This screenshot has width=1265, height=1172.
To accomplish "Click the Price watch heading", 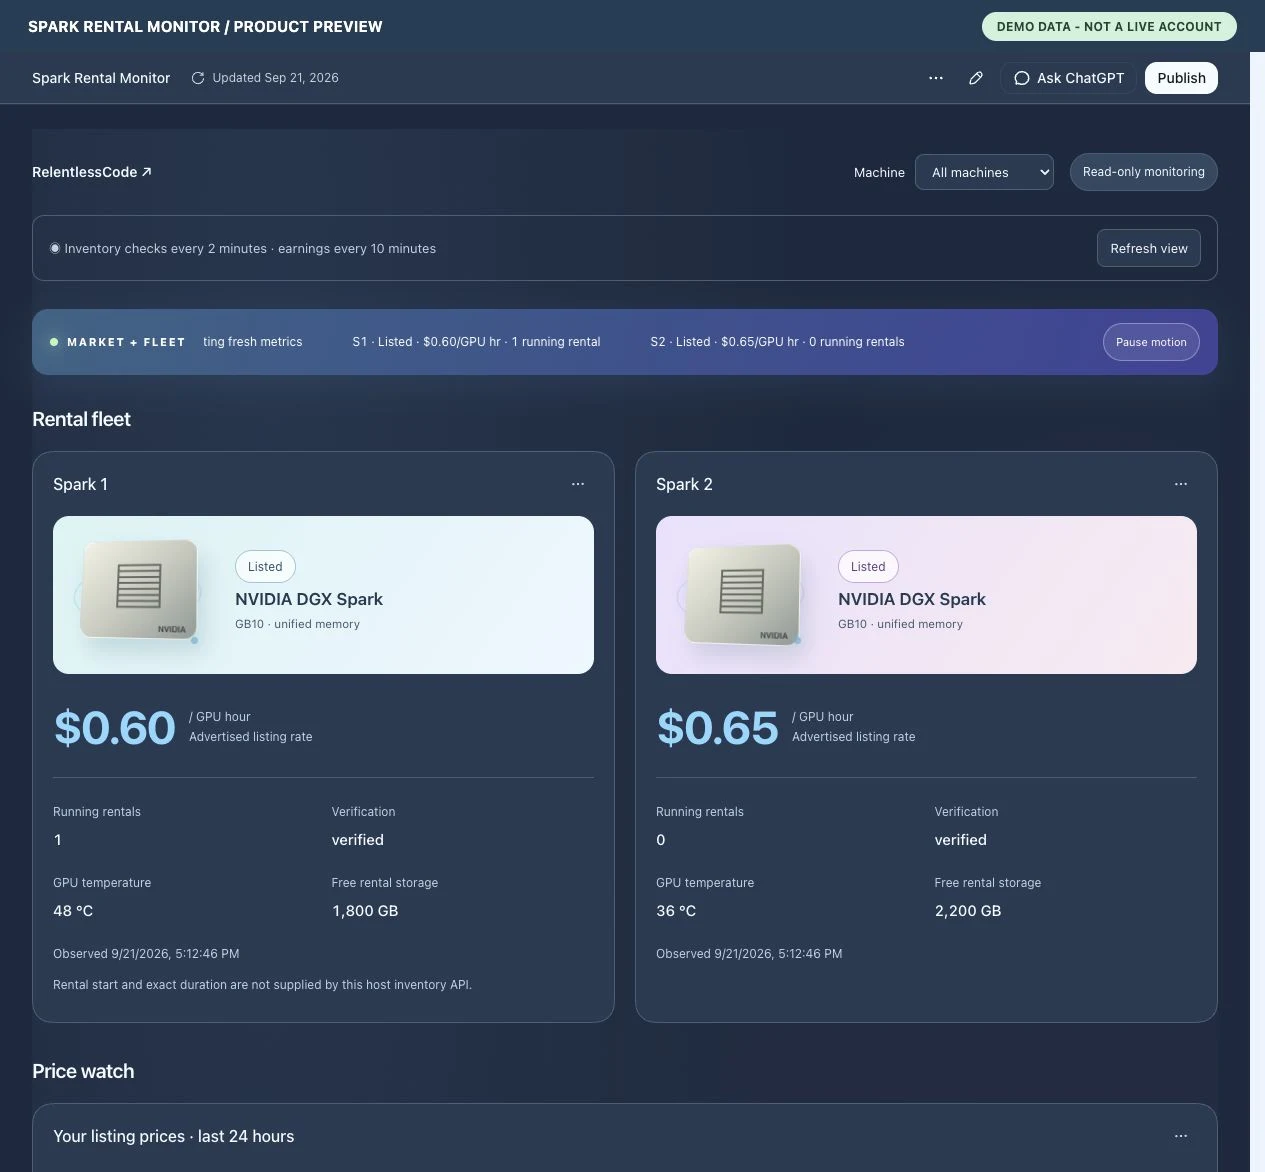I will click(83, 1071).
